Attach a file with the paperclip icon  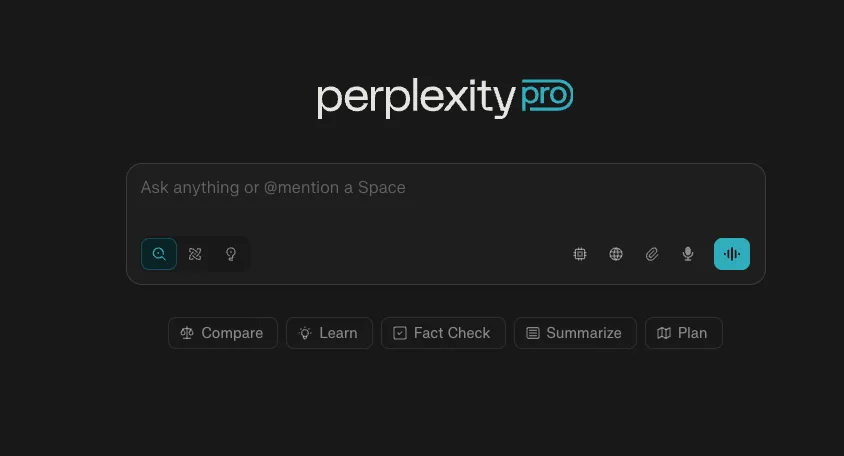pyautogui.click(x=652, y=254)
